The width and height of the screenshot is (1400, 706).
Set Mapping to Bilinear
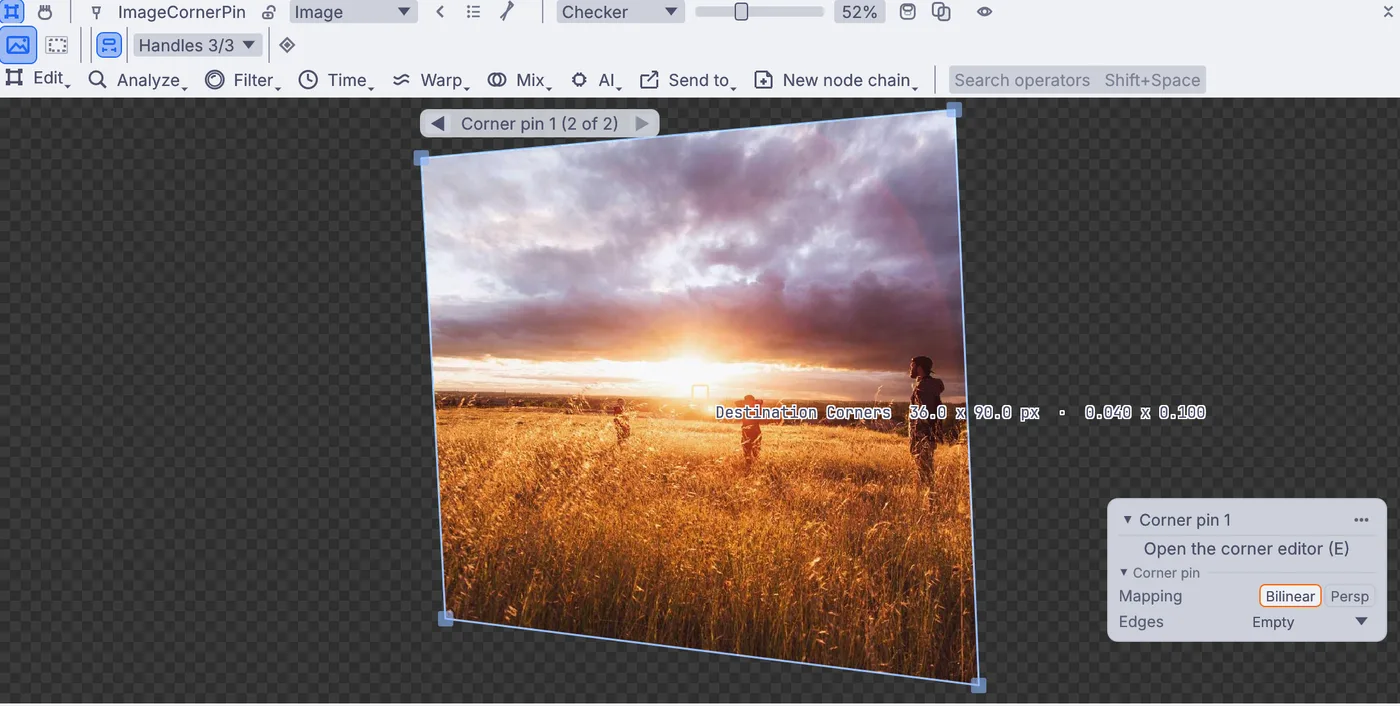(1290, 596)
